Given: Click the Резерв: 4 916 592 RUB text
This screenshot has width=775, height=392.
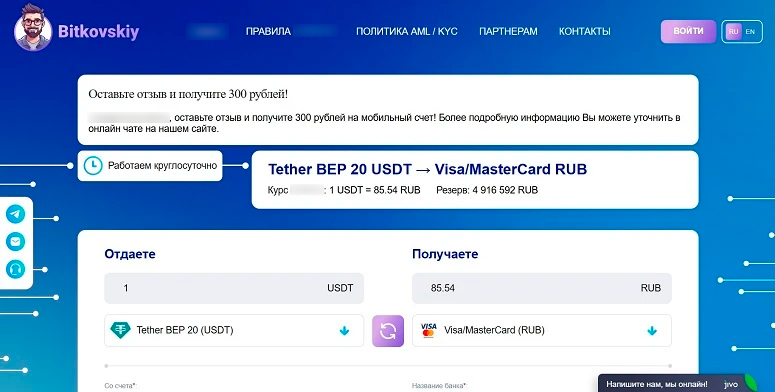Looking at the screenshot, I should click(x=487, y=190).
